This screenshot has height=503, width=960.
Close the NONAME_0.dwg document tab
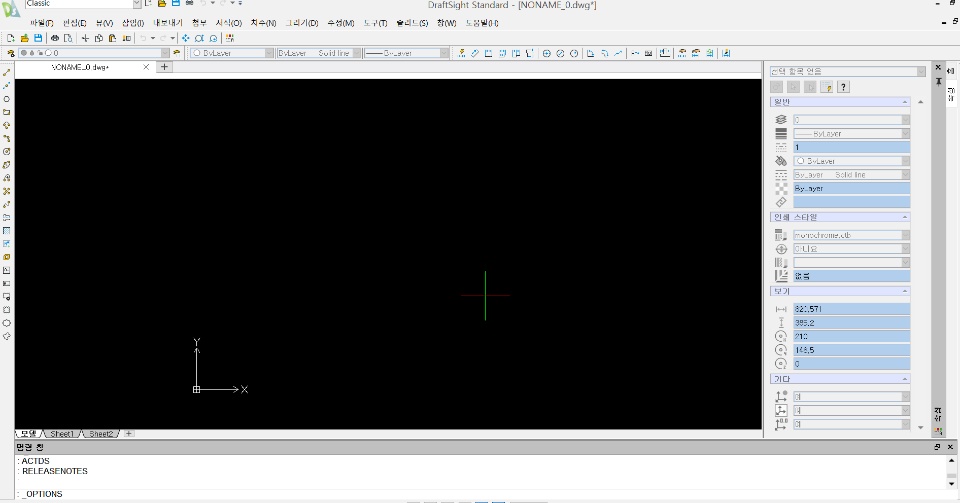click(146, 67)
